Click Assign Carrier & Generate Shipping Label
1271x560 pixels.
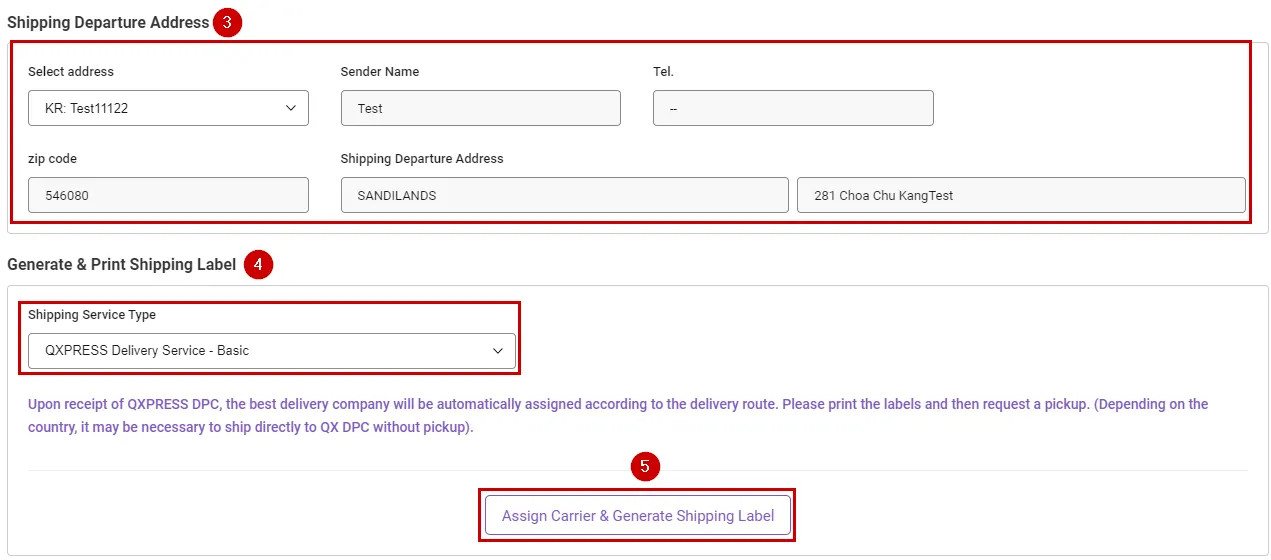click(x=638, y=516)
